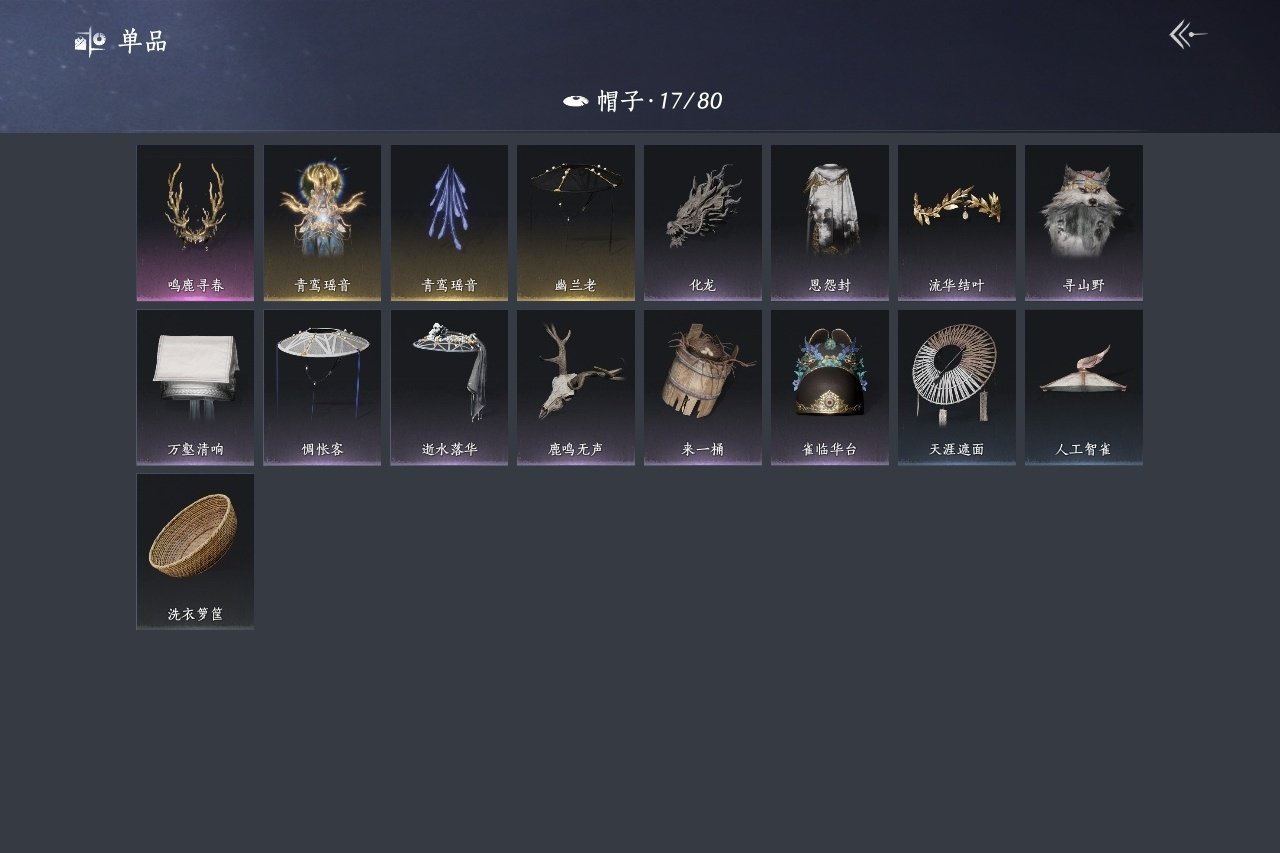This screenshot has width=1280, height=853.
Task: Choose the 天涯遮面 round fan hat
Action: [x=957, y=387]
